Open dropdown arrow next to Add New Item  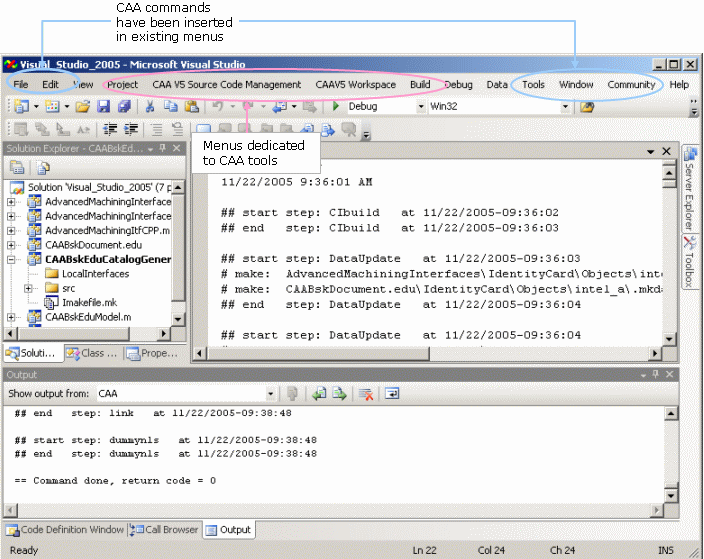[67, 106]
